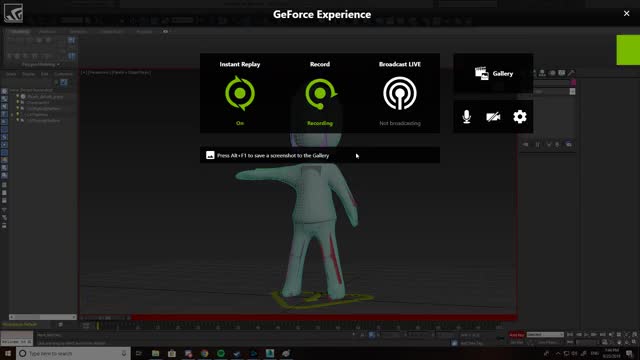Open Microsoft Store from the taskbar
Screen dimensions: 640x360
[x=172, y=353]
